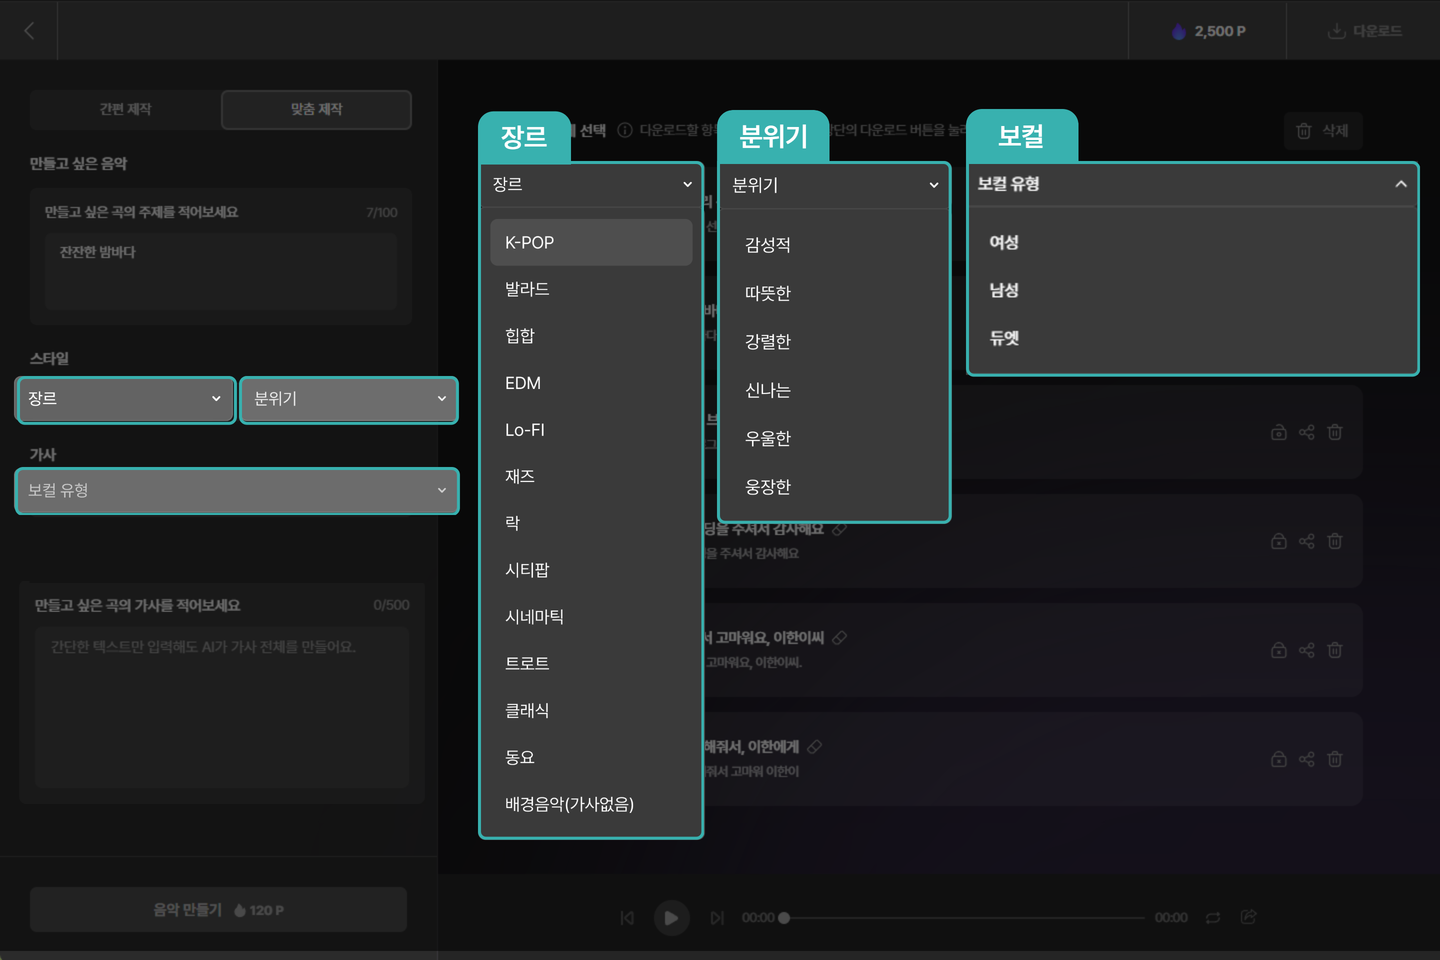Click the trash icon in the 삭제 button
This screenshot has width=1440, height=960.
[x=1304, y=131]
